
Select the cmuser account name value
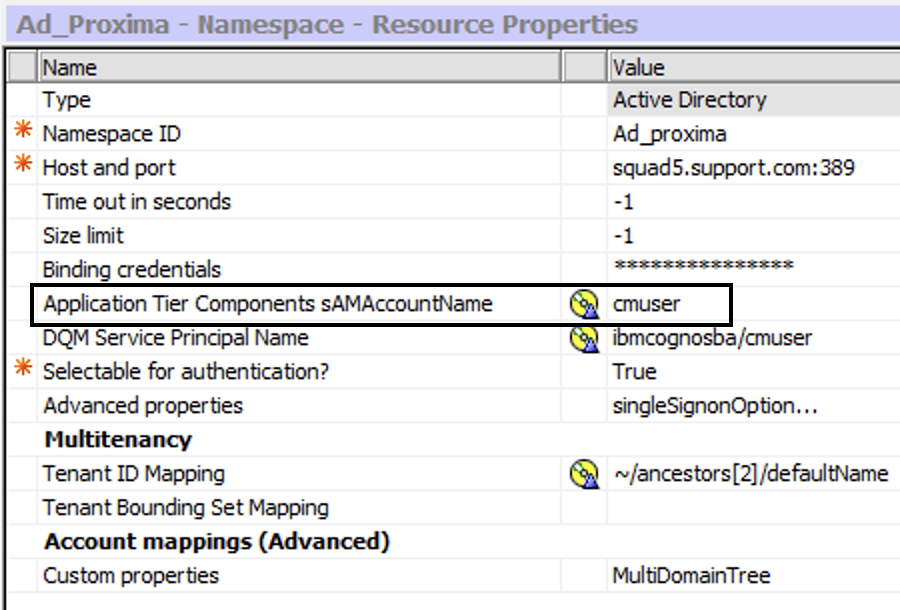(x=643, y=304)
